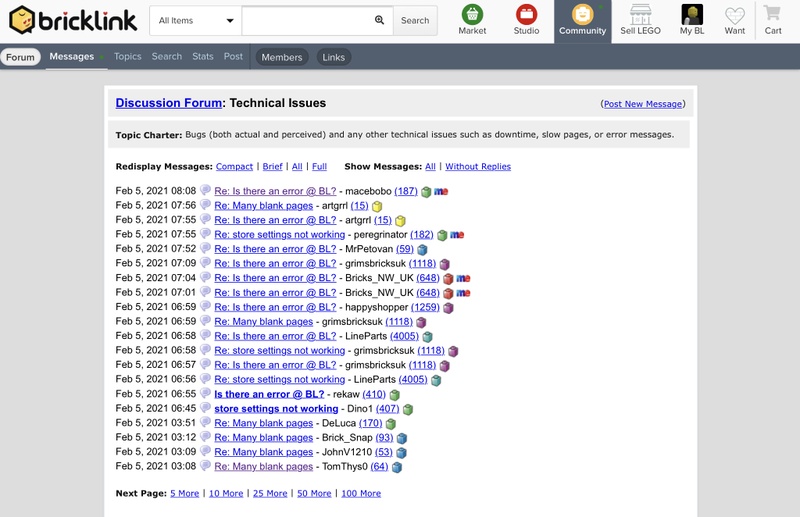
Task: Click speech bubble icon on 06:55 rekaw message
Action: click(x=205, y=393)
